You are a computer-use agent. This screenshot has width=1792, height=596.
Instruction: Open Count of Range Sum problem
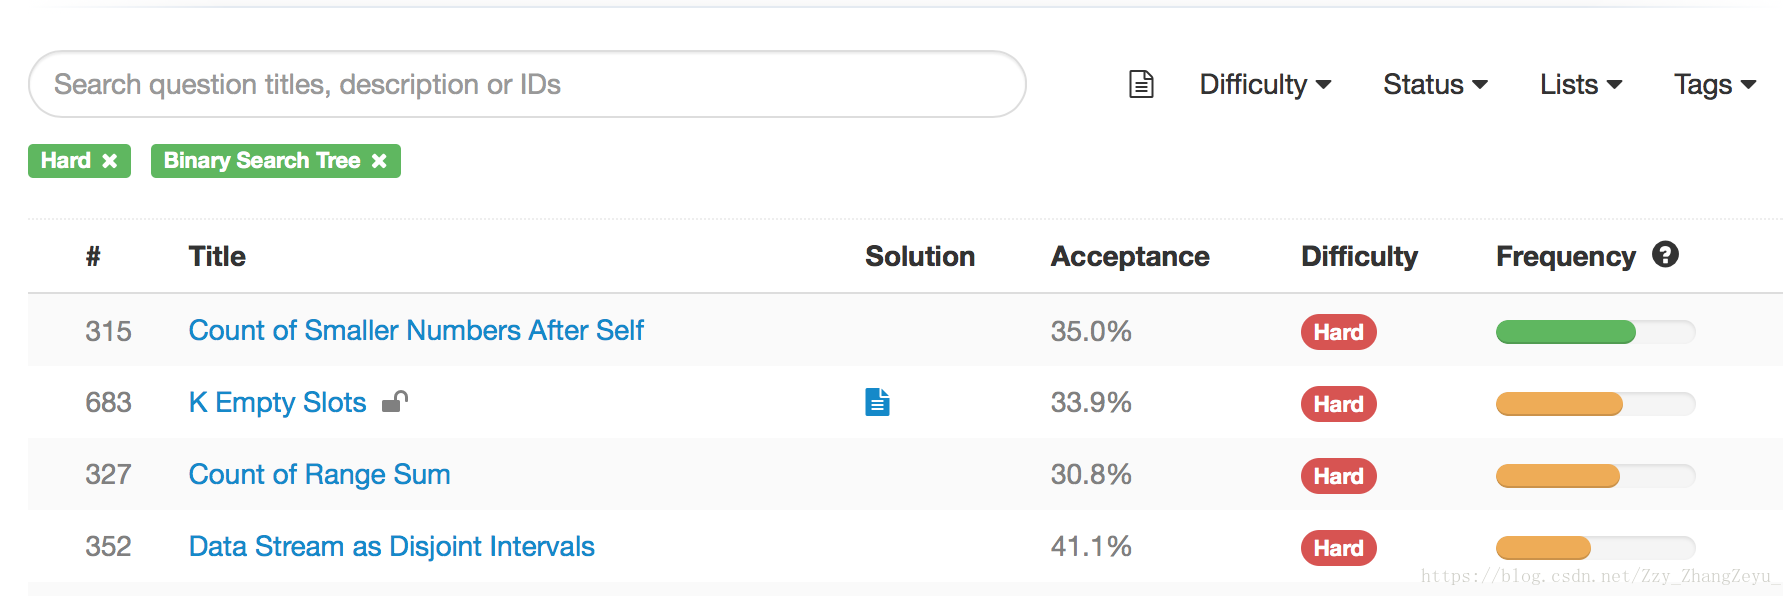tap(319, 474)
